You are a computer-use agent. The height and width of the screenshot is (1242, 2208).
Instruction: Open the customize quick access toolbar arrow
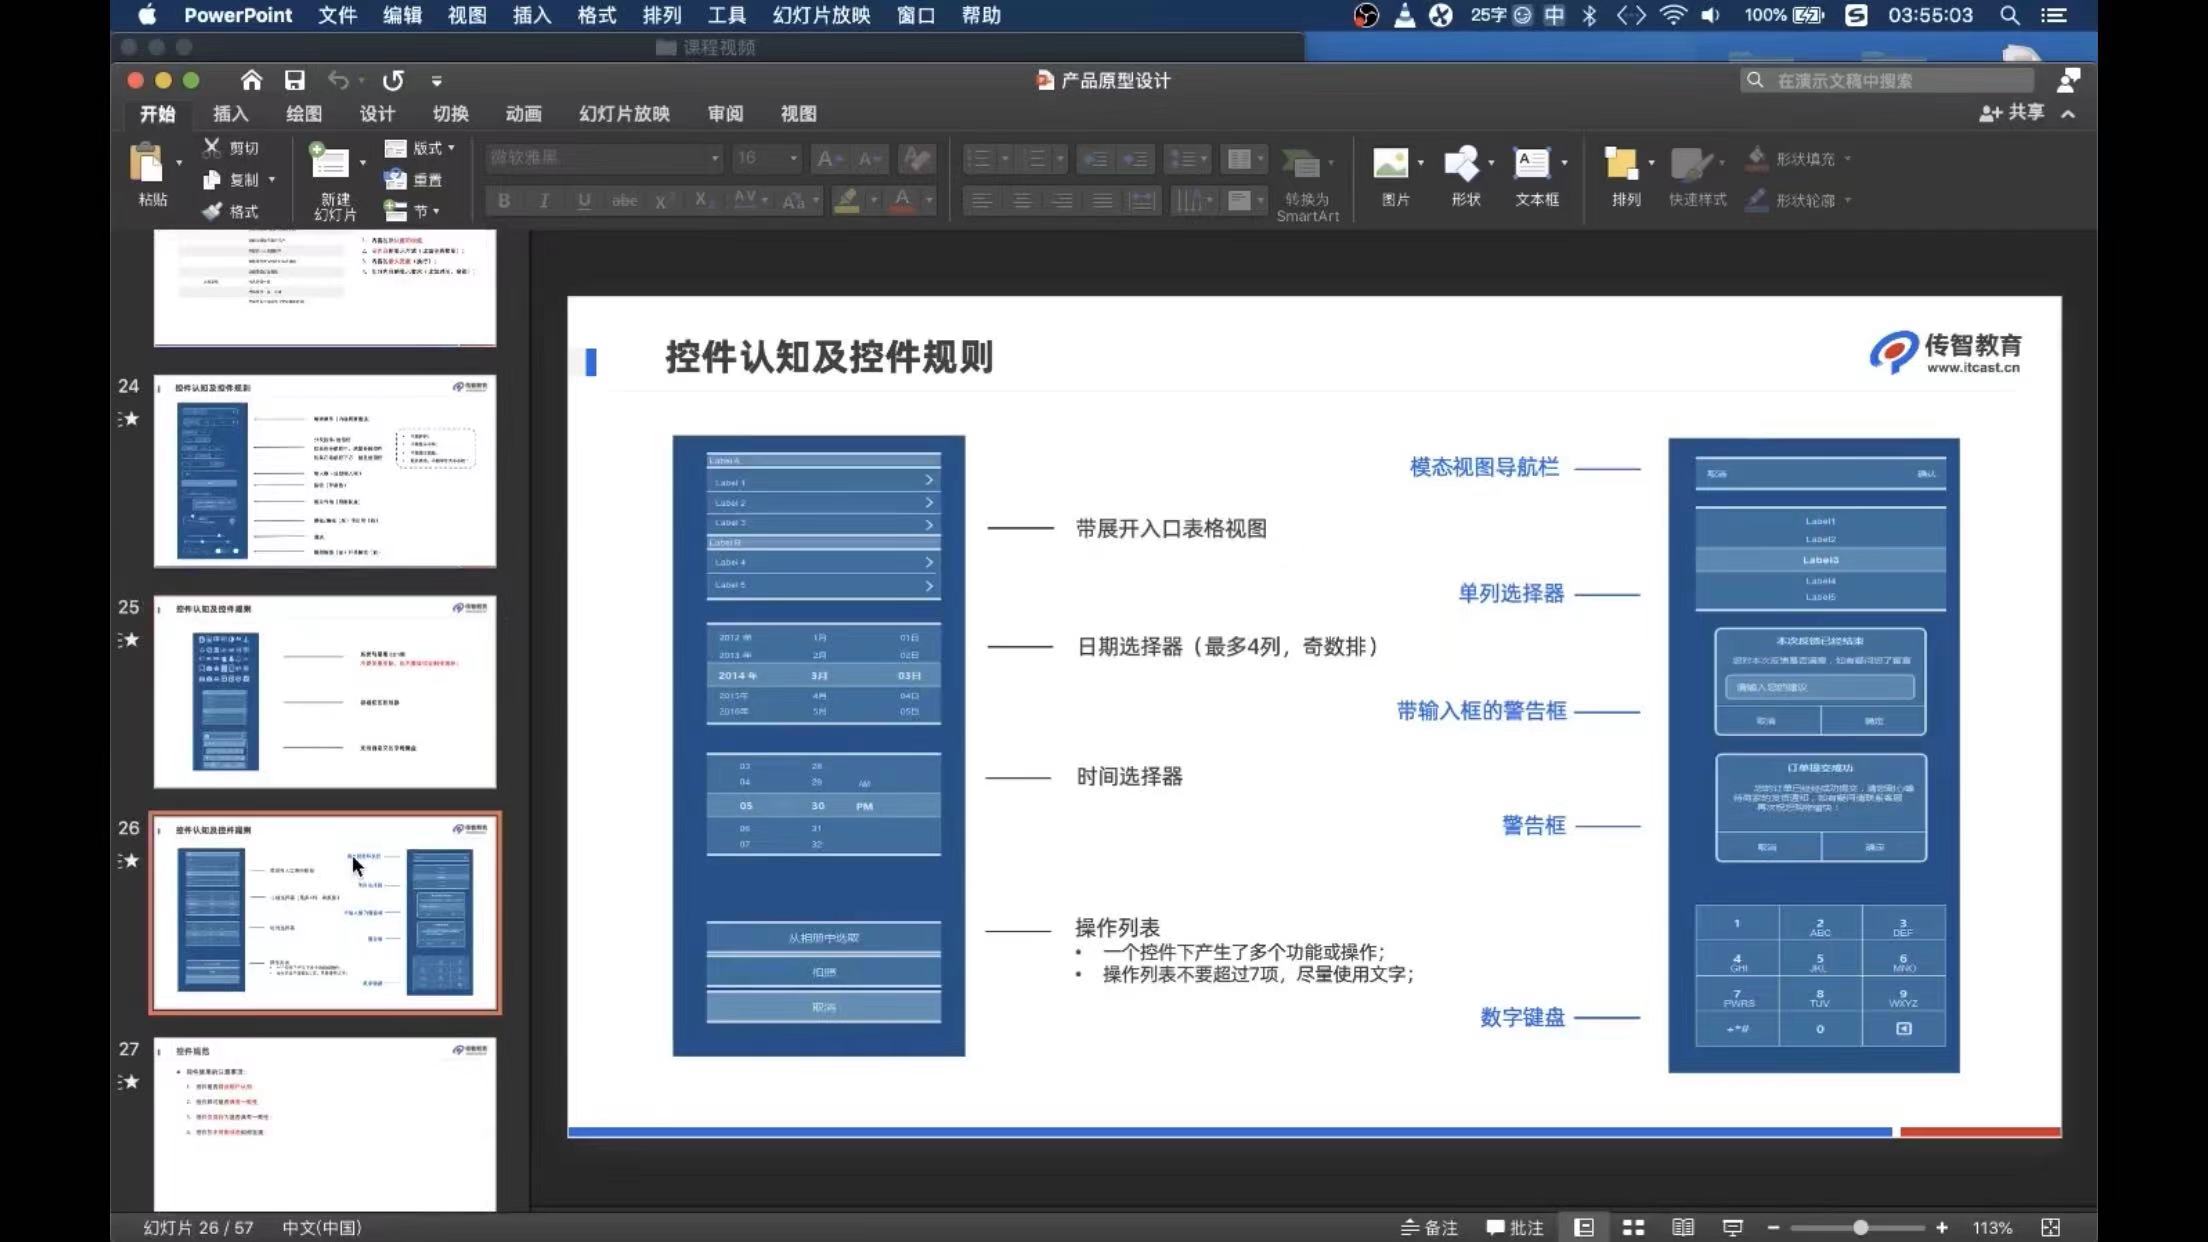437,81
